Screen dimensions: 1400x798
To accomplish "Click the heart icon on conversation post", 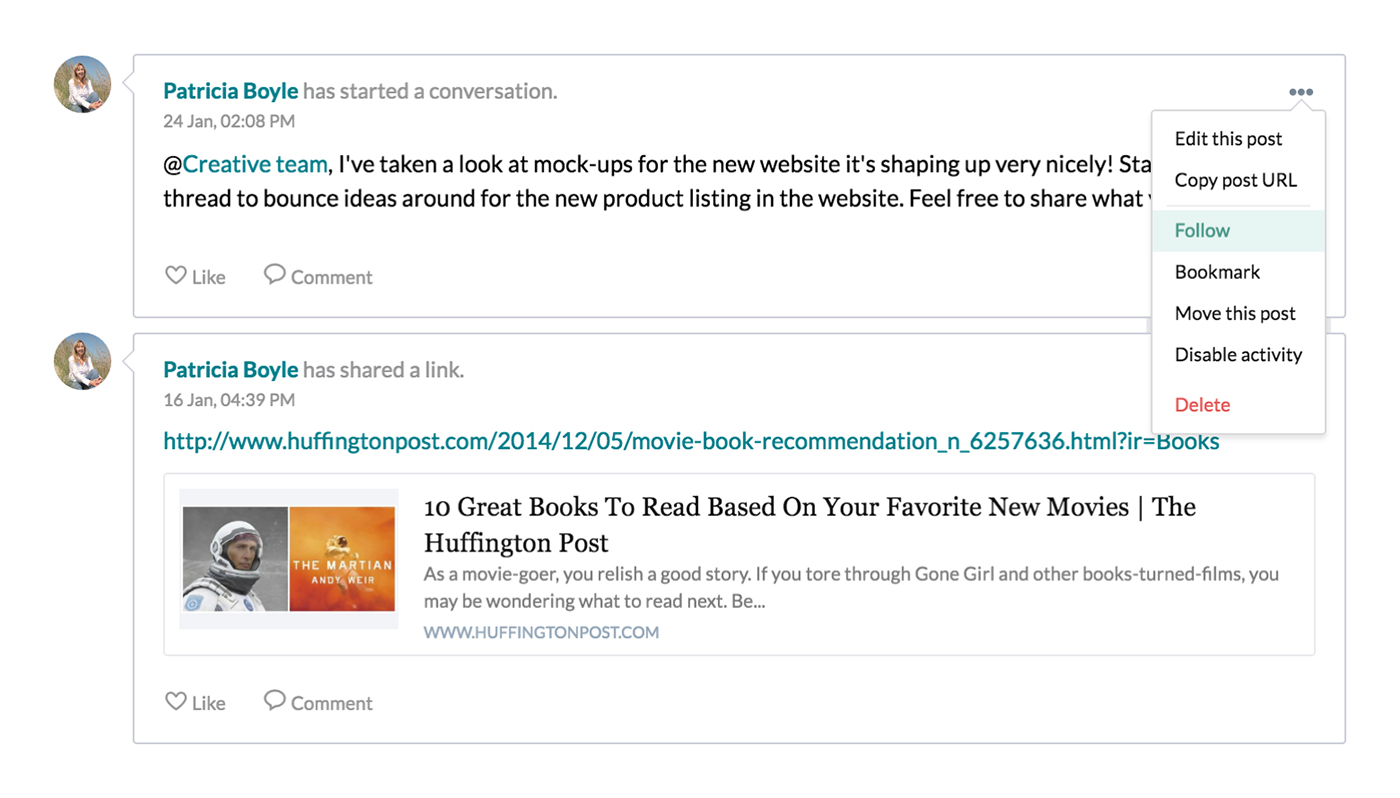I will click(x=176, y=275).
